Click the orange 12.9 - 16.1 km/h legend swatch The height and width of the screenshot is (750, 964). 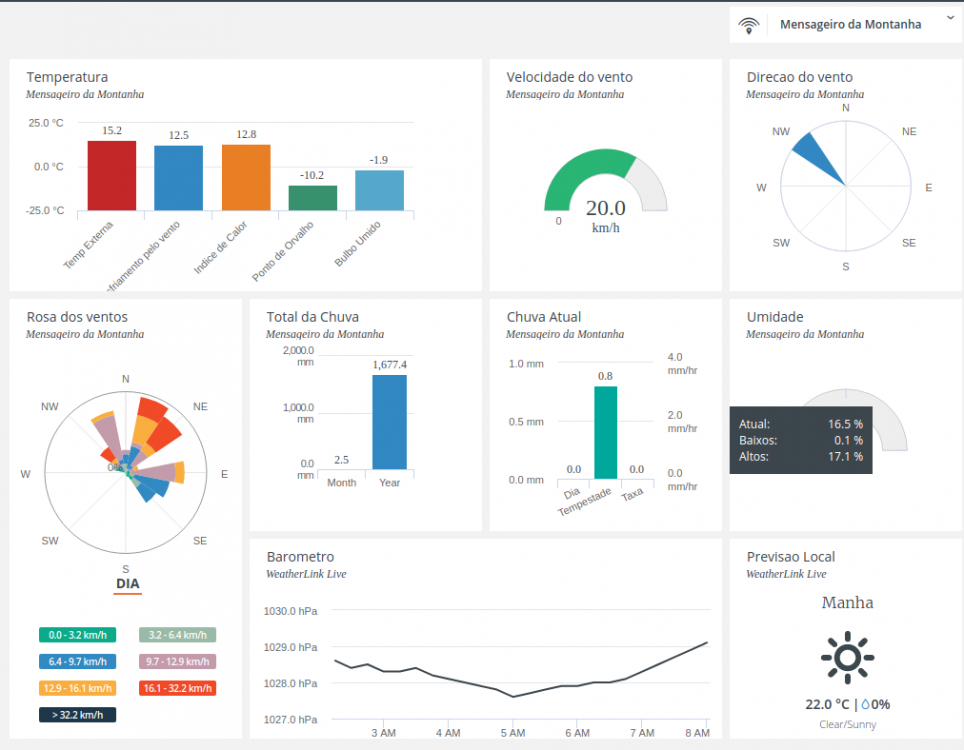(x=78, y=688)
